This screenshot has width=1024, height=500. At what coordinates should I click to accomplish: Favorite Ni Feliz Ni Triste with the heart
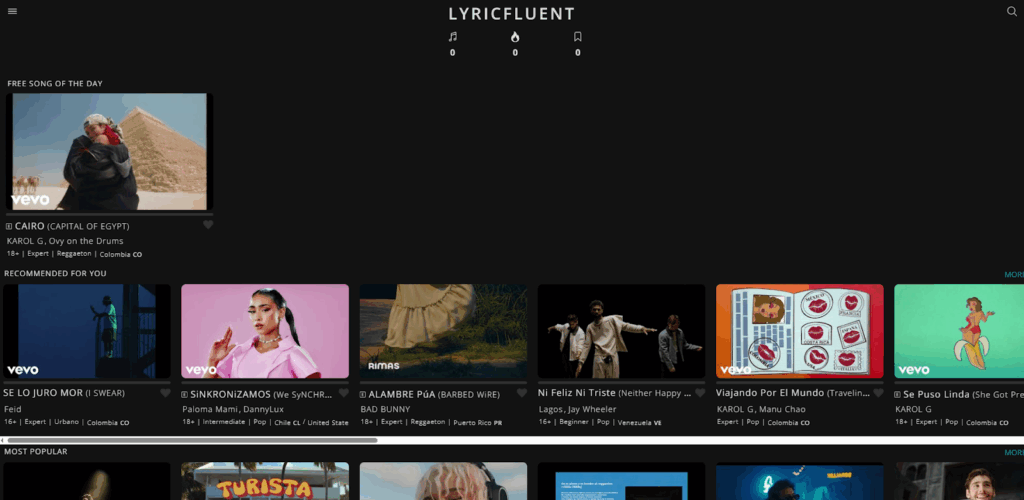click(700, 393)
